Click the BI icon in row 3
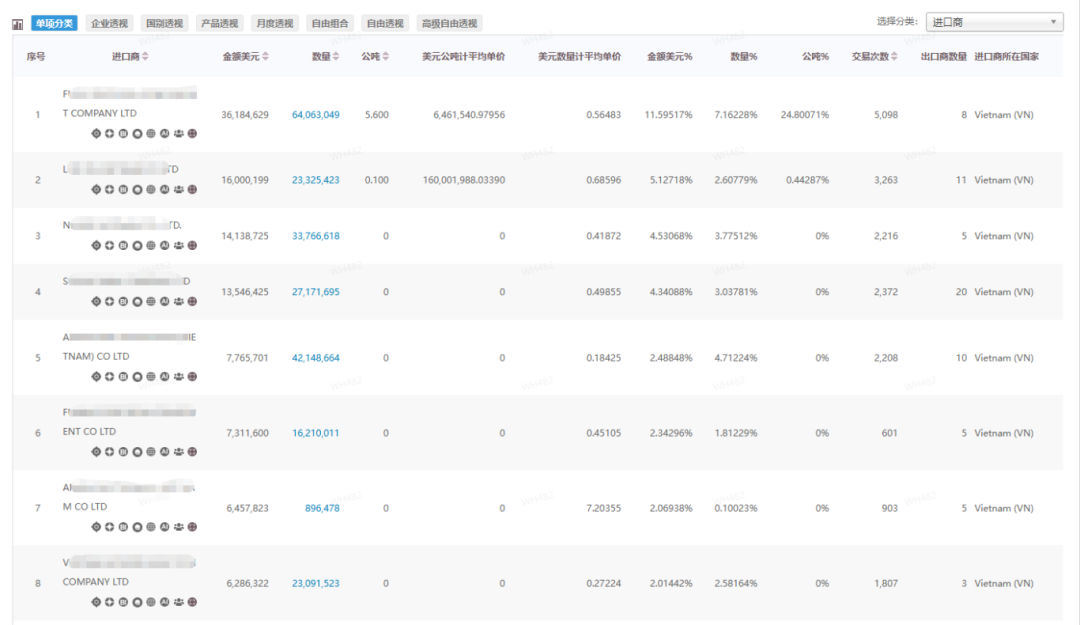This screenshot has width=1080, height=625. 124,245
